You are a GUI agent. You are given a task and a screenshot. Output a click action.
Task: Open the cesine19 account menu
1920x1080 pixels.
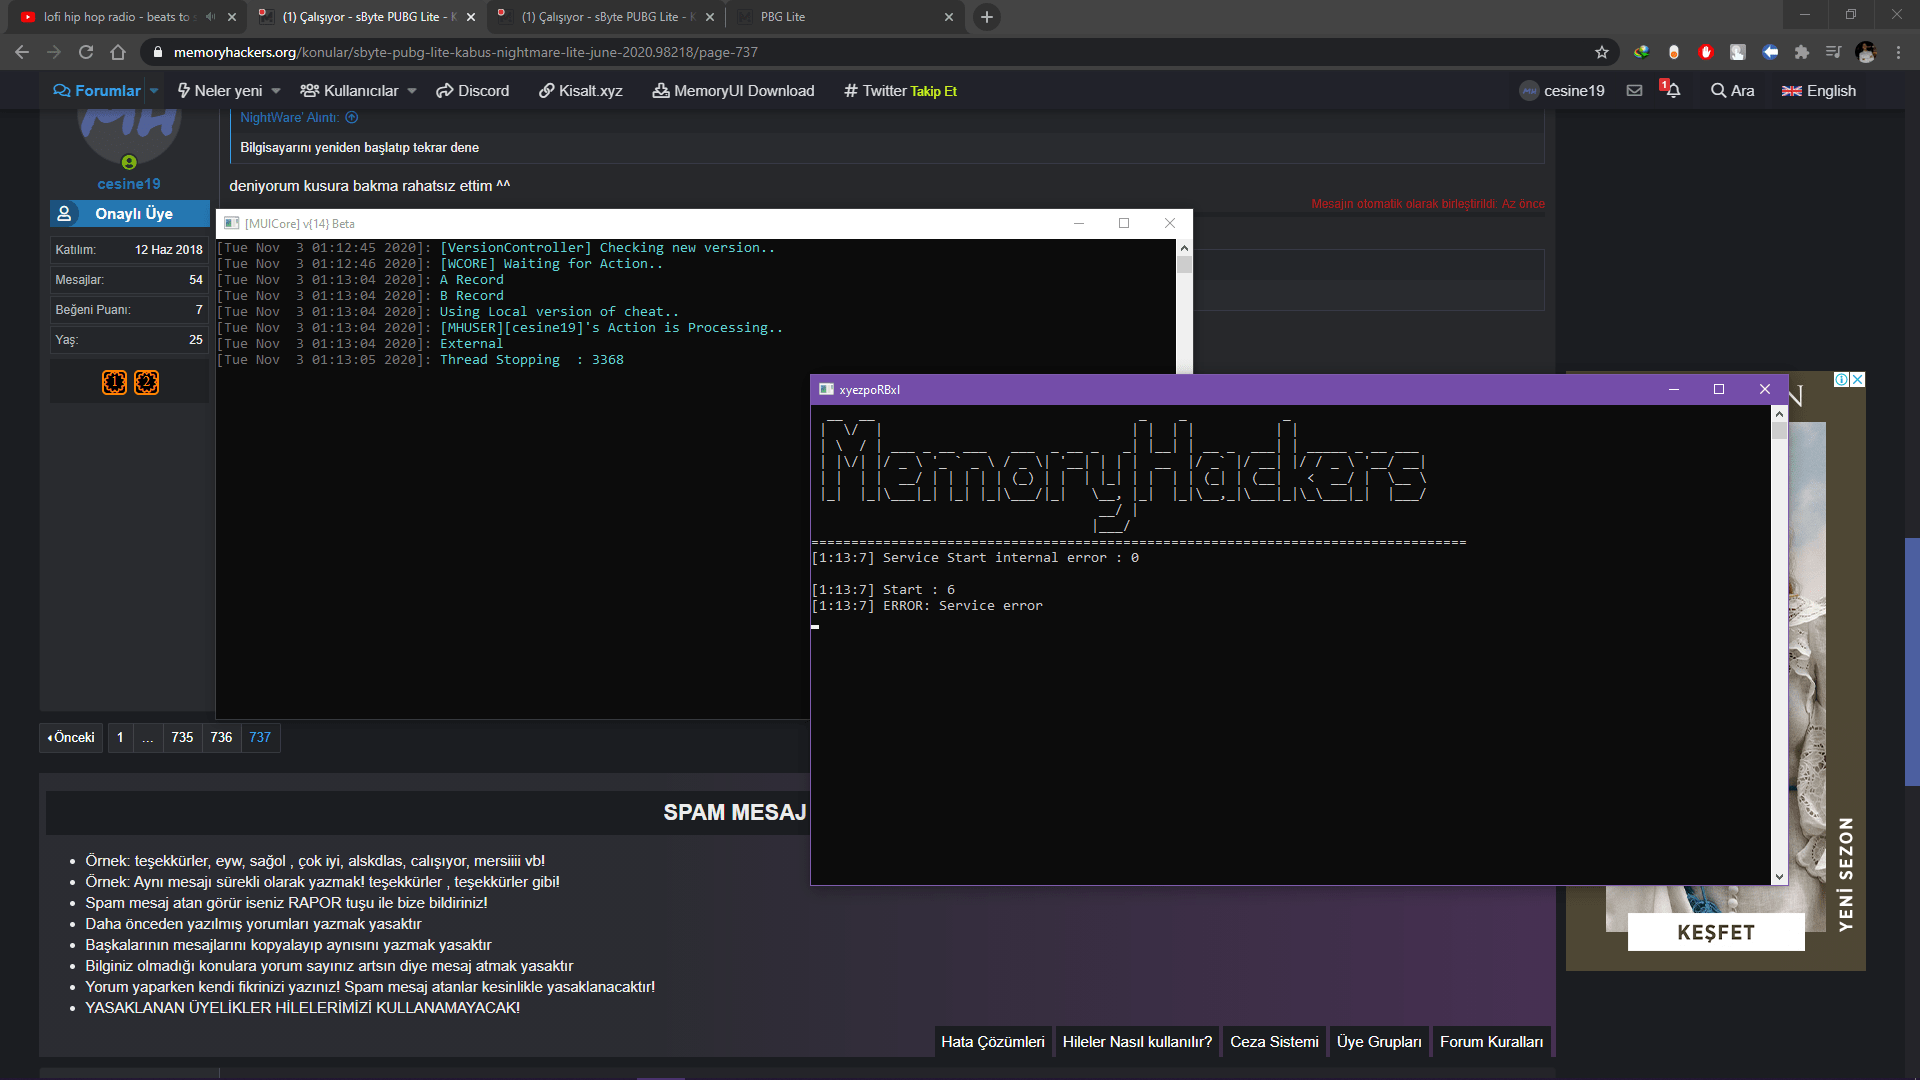(x=1562, y=91)
